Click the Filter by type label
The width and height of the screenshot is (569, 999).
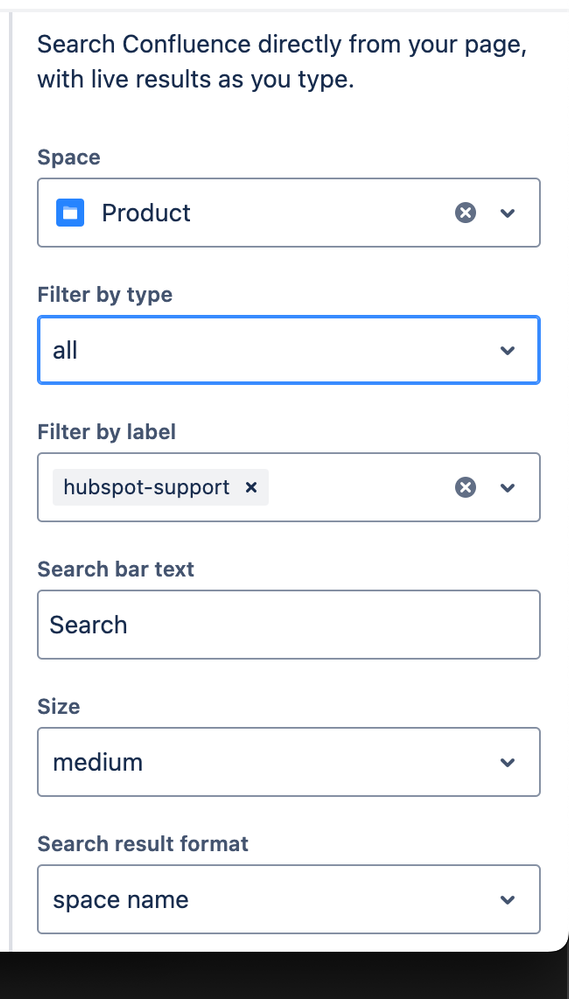[x=105, y=294]
